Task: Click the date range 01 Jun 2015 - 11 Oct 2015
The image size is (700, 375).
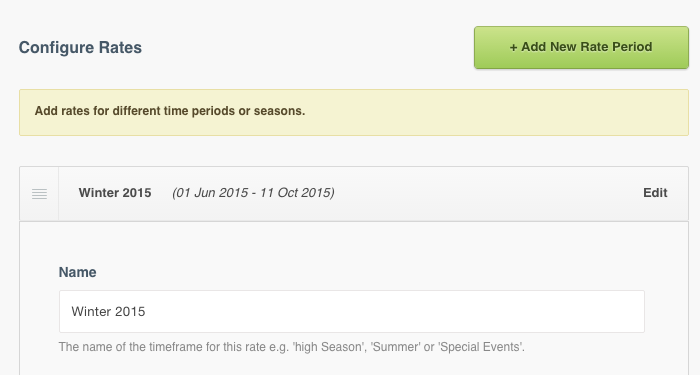Action: pyautogui.click(x=254, y=193)
